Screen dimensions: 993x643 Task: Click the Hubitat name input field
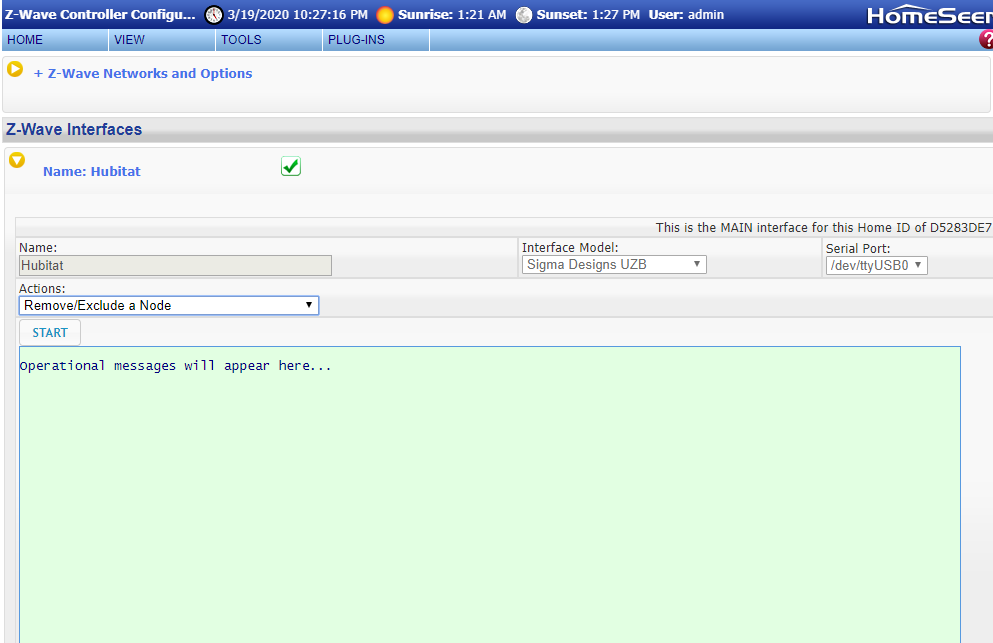point(175,265)
